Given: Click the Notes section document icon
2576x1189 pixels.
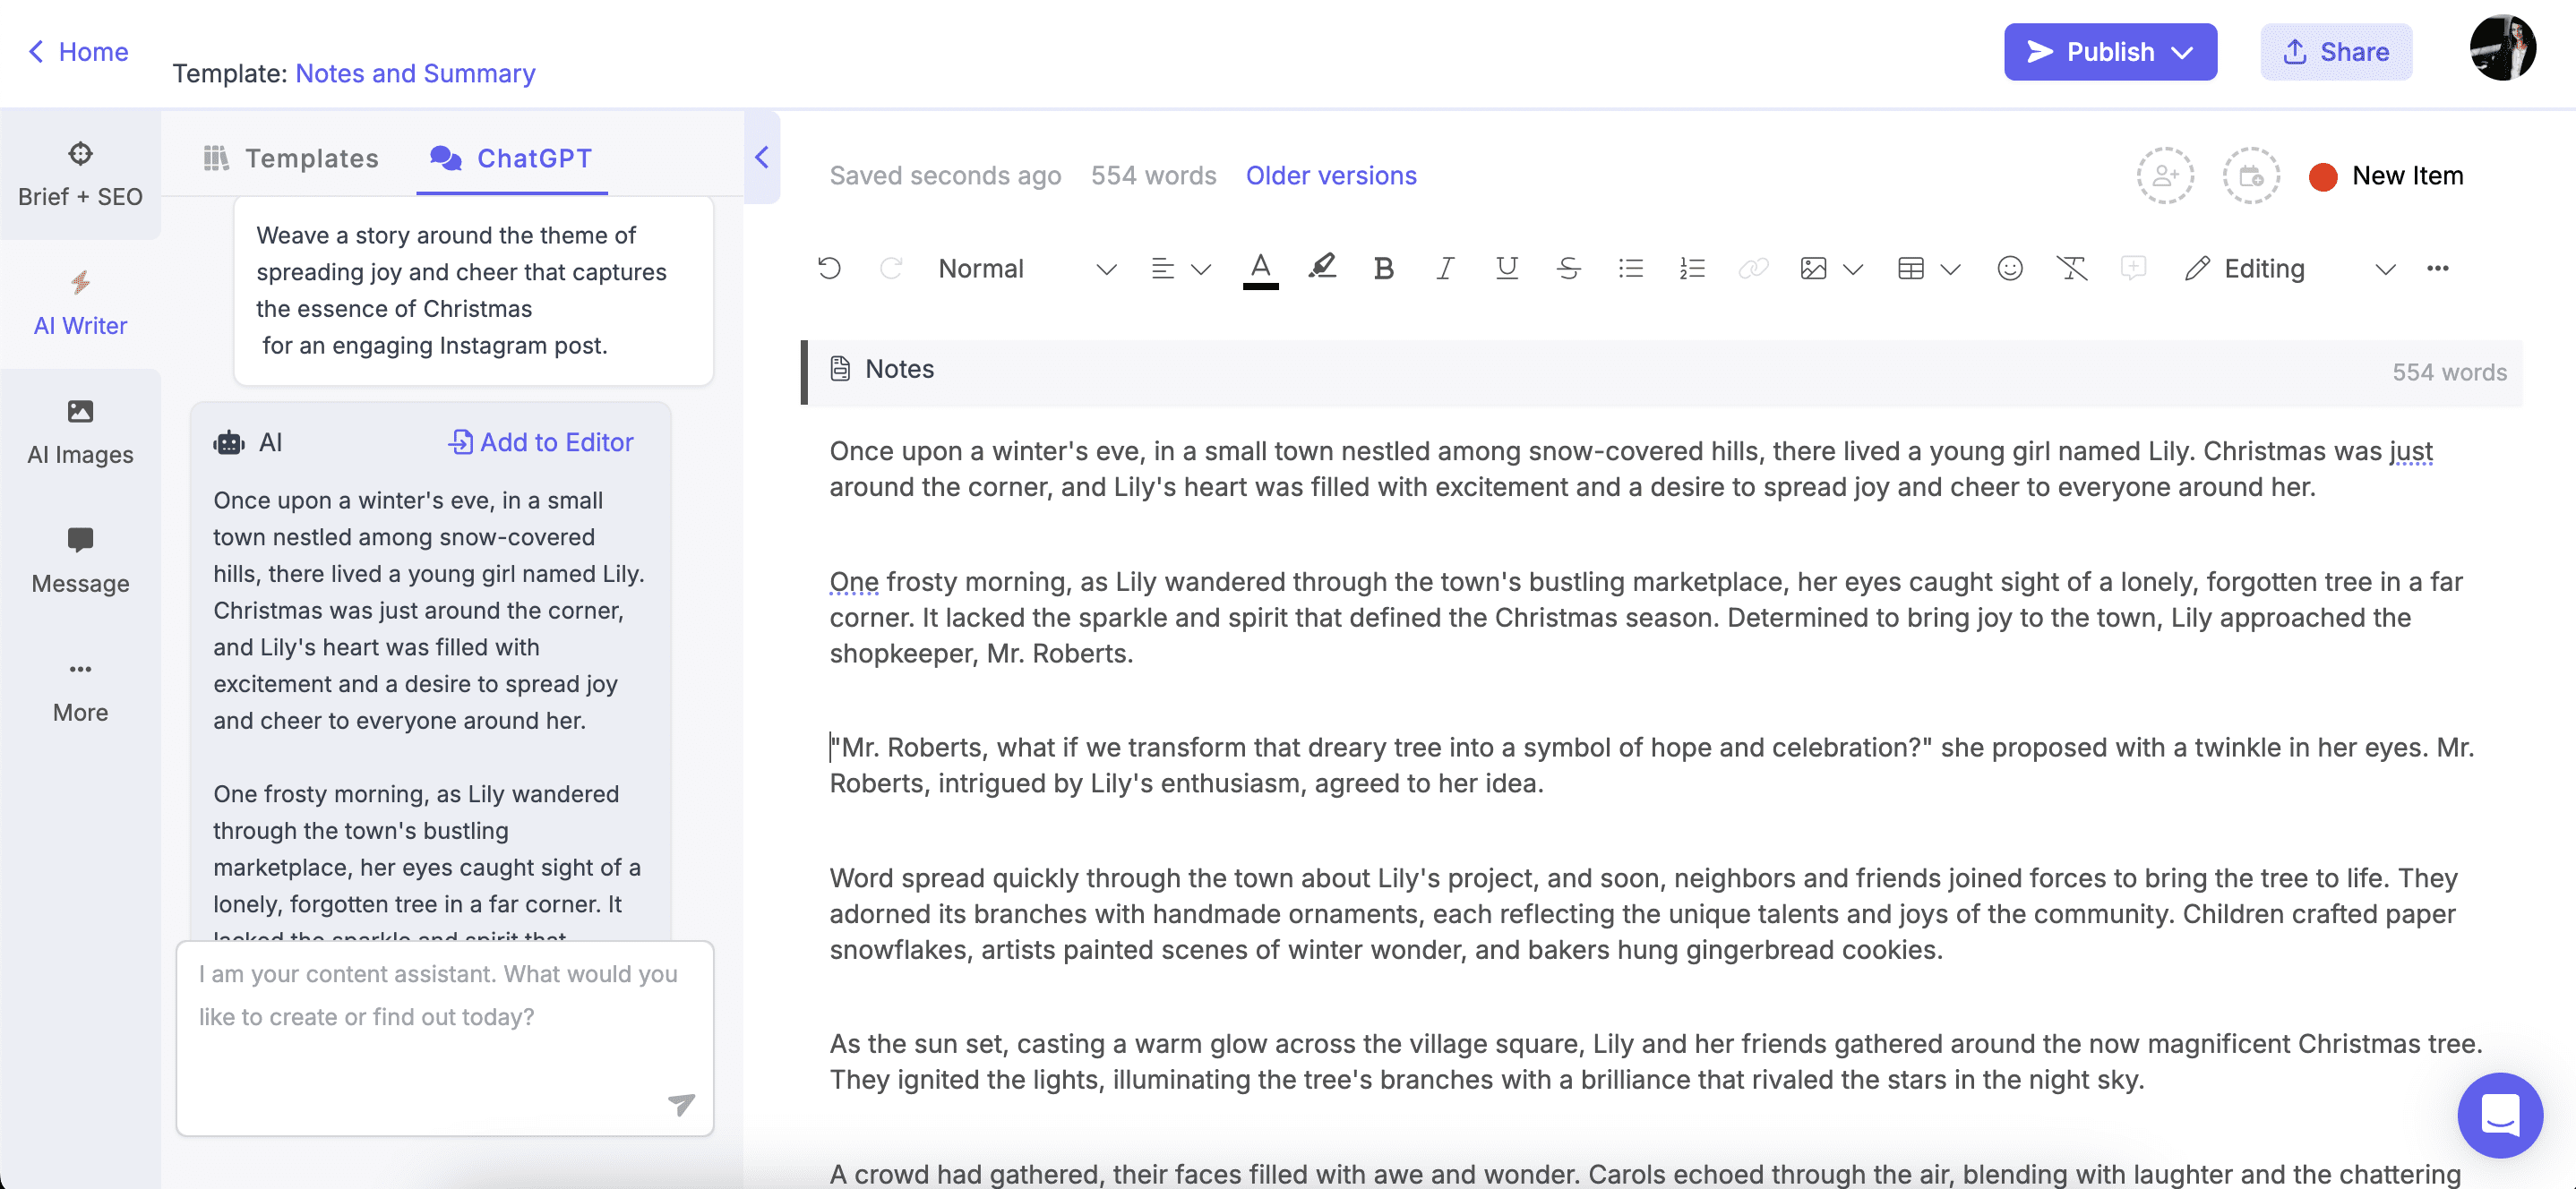Looking at the screenshot, I should [840, 369].
